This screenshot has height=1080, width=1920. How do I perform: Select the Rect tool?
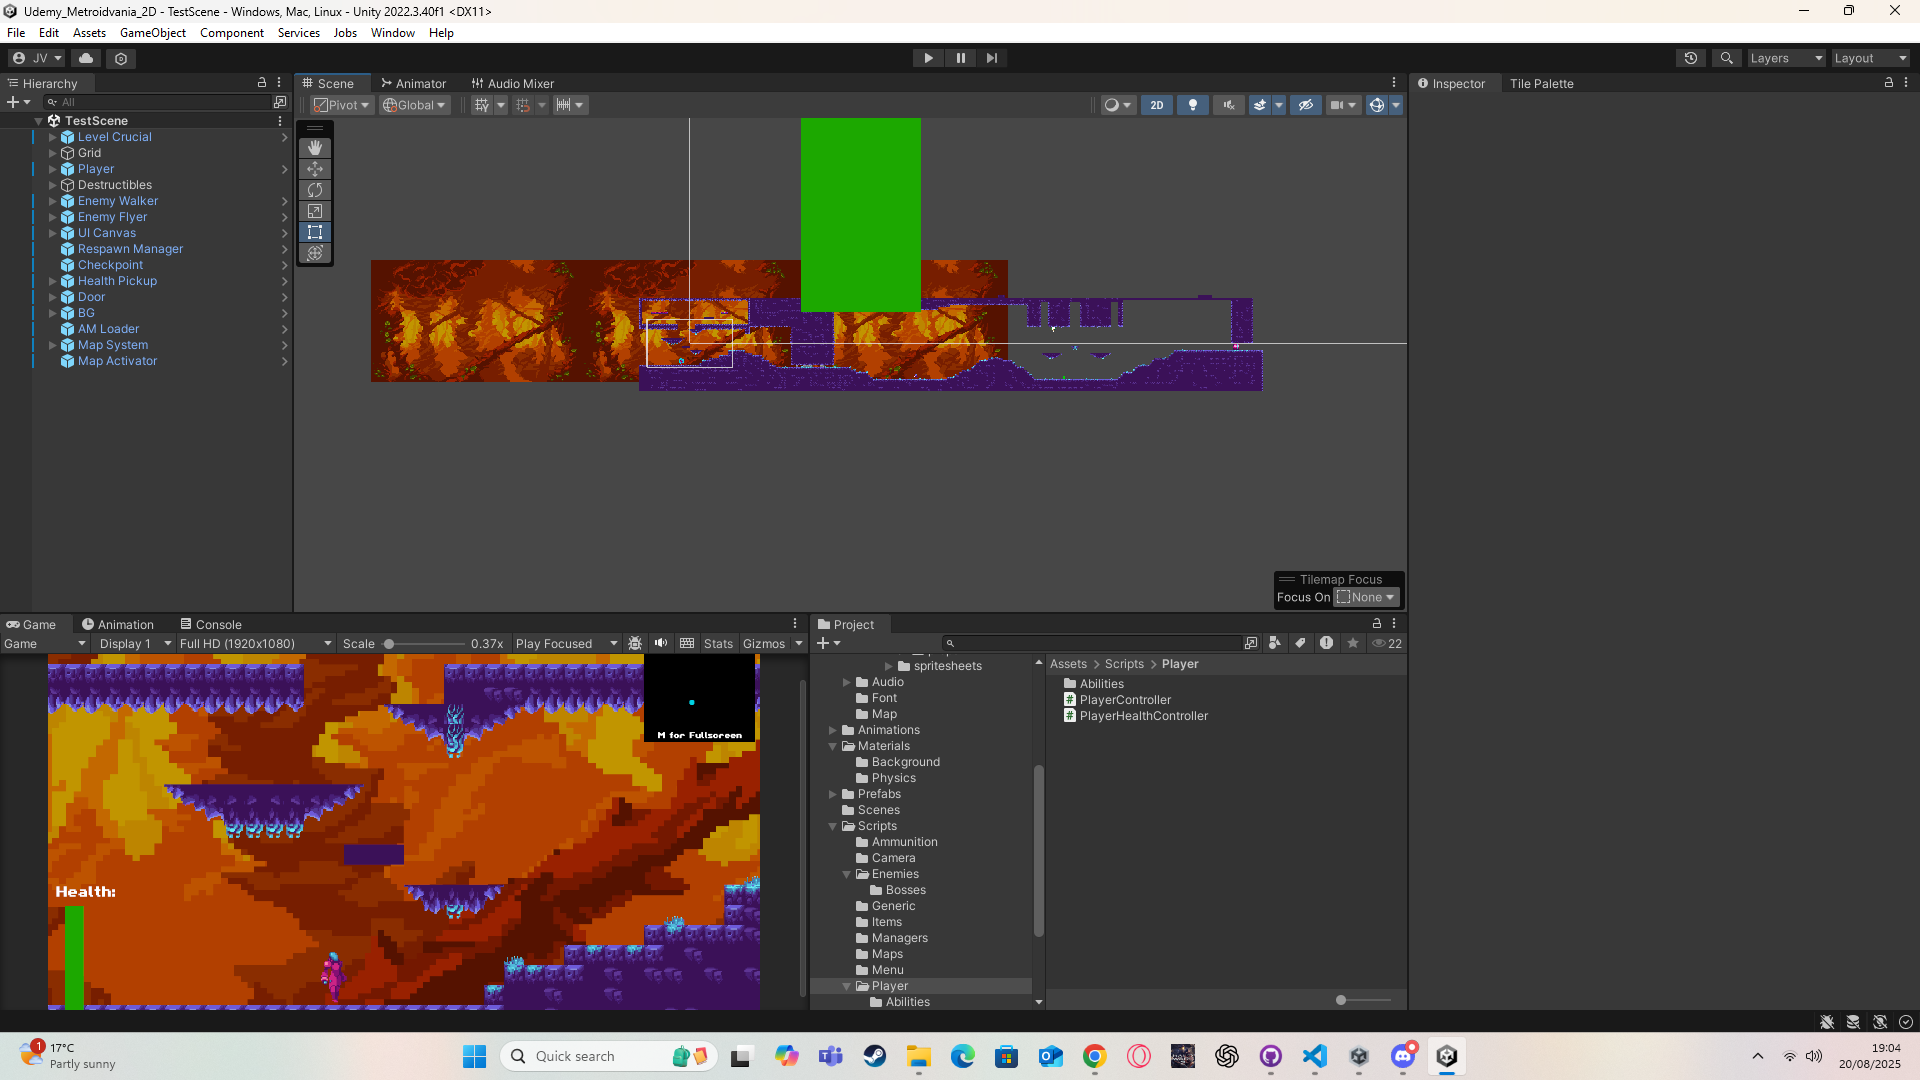(315, 232)
